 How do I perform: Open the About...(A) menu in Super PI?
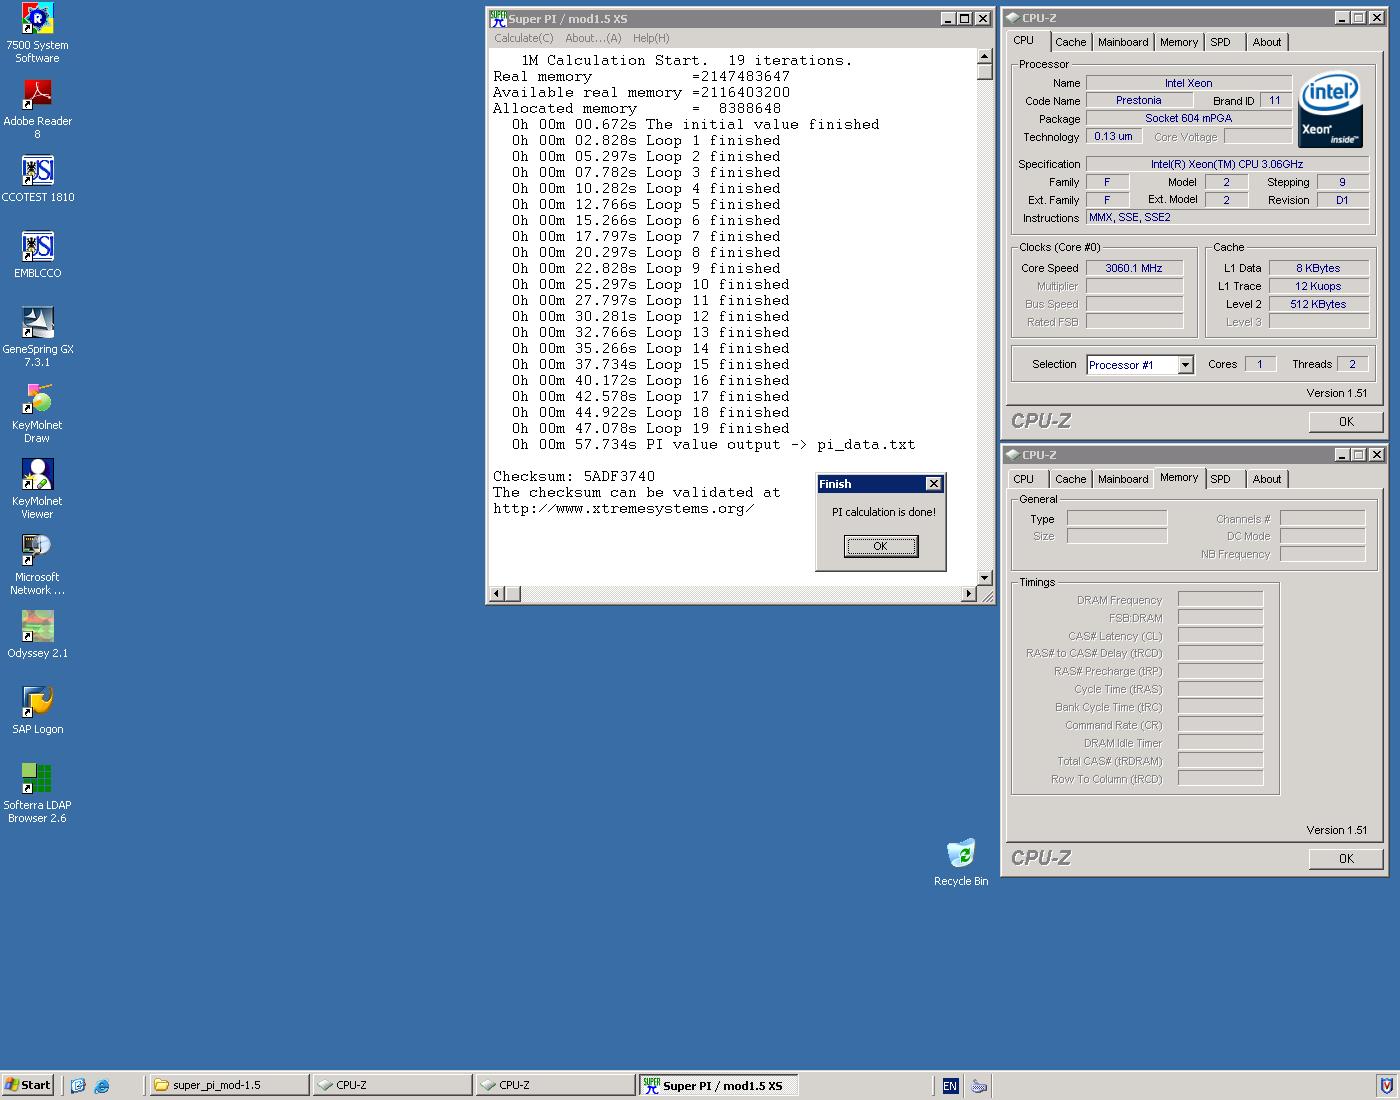pos(593,38)
